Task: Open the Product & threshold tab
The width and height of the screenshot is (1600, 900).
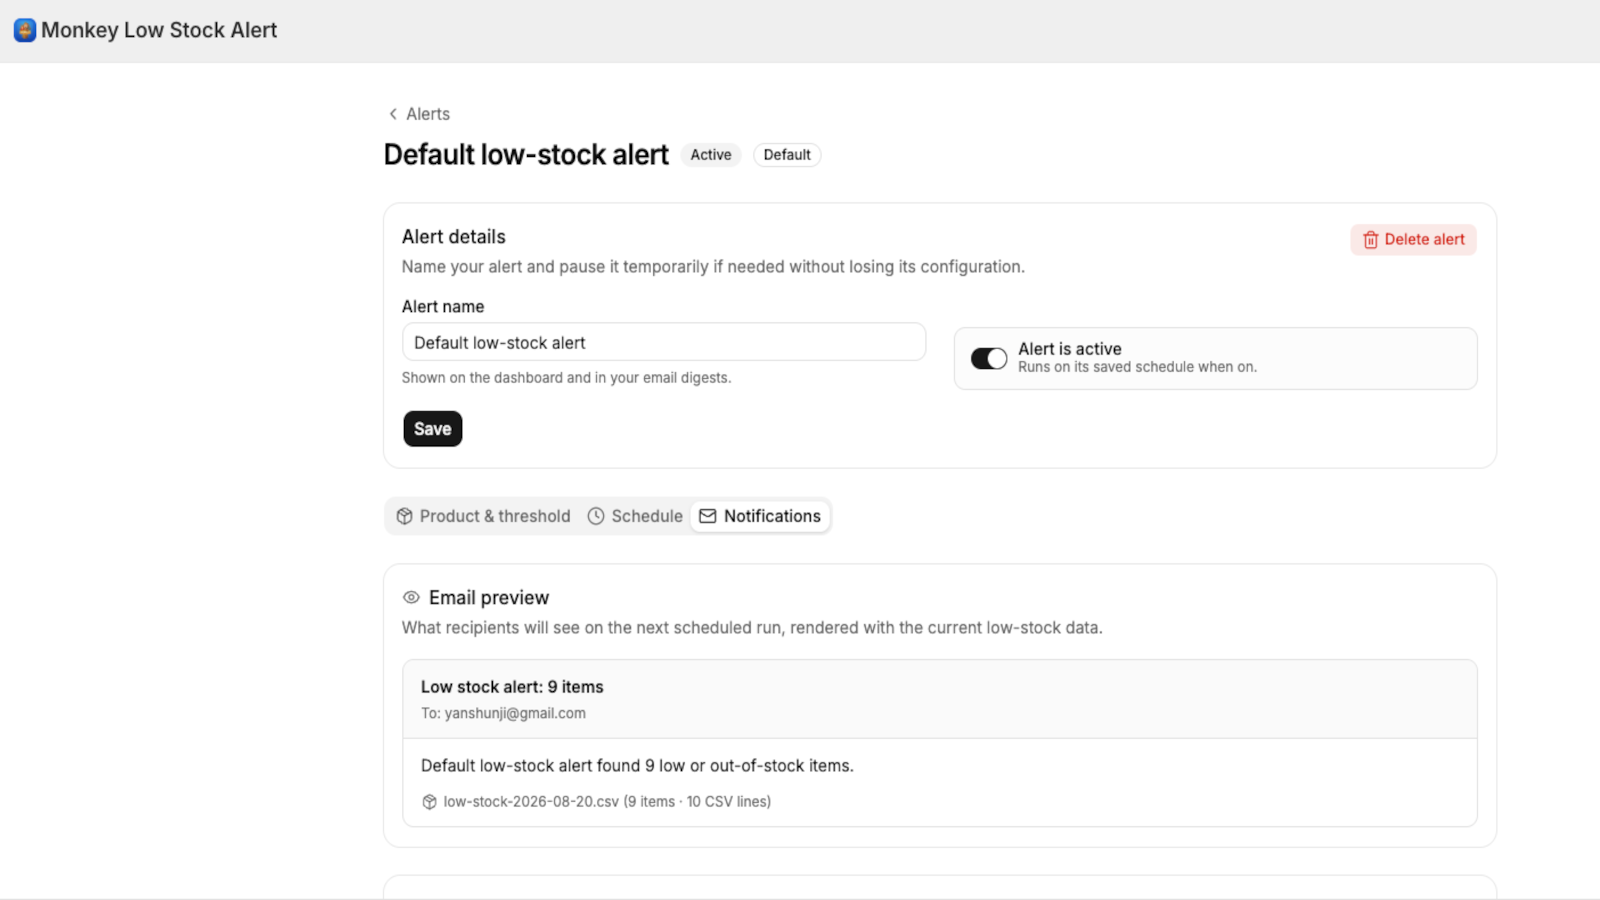Action: coord(484,516)
